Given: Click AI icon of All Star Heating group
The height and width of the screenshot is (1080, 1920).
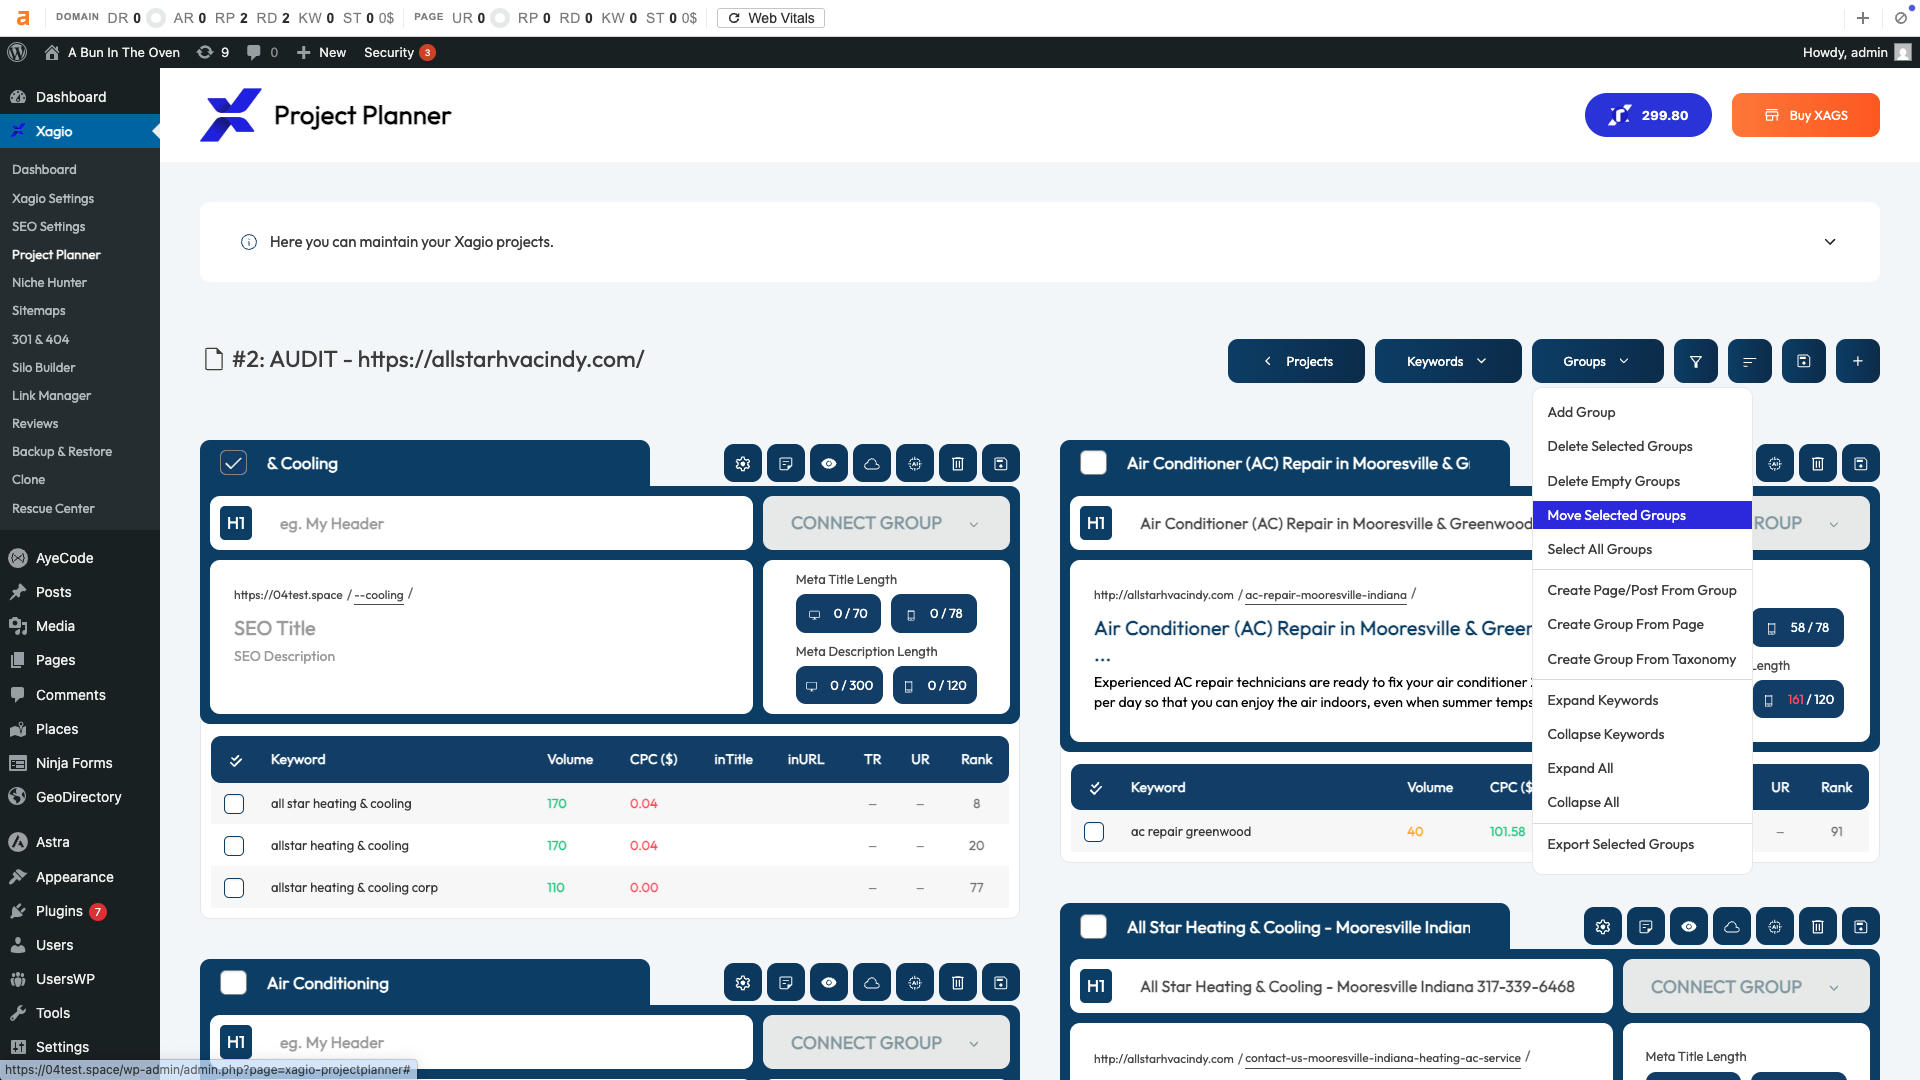Looking at the screenshot, I should click(x=1774, y=927).
